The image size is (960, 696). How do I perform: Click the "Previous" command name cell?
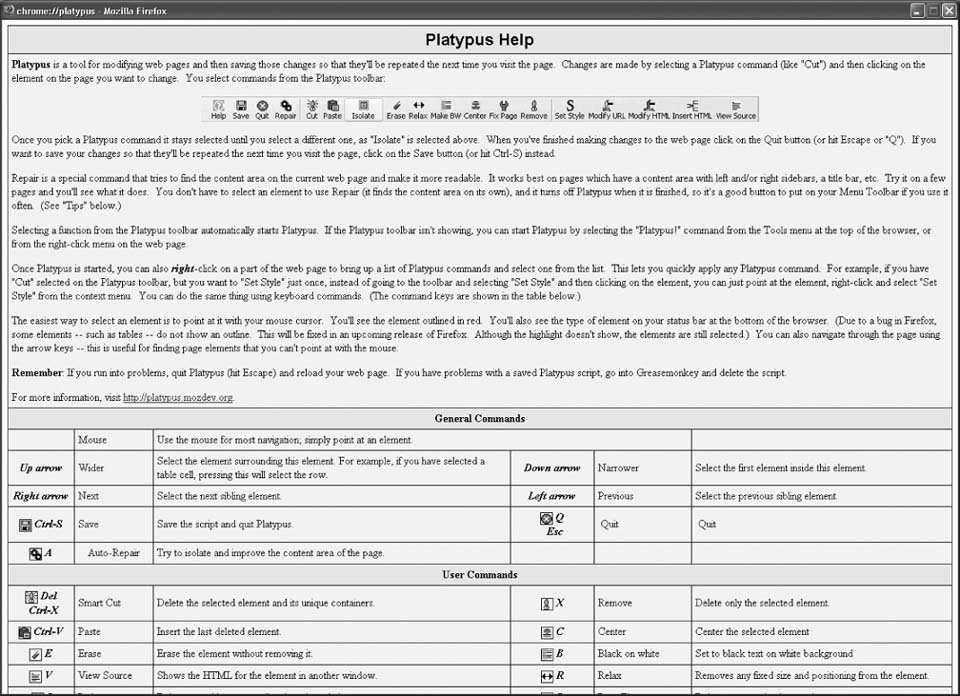[x=642, y=496]
